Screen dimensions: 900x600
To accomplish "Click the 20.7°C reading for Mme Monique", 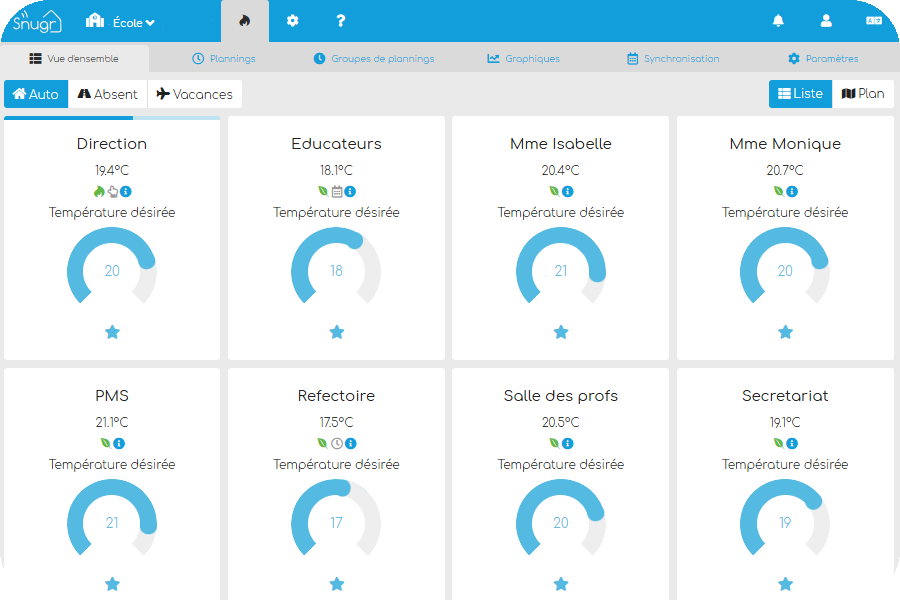I will coord(785,170).
